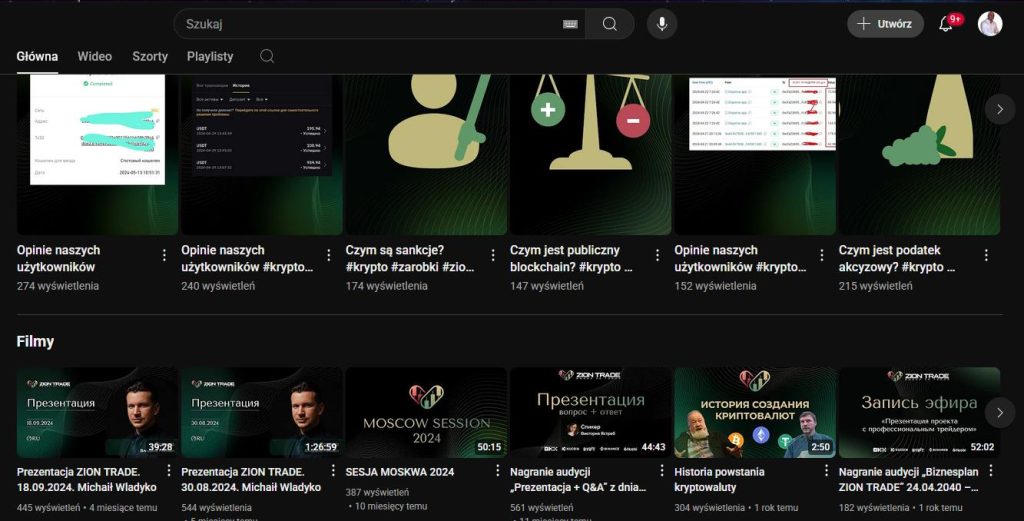Open podatek akcyzowy short thumbnail
The width and height of the screenshot is (1024, 521).
(920, 154)
